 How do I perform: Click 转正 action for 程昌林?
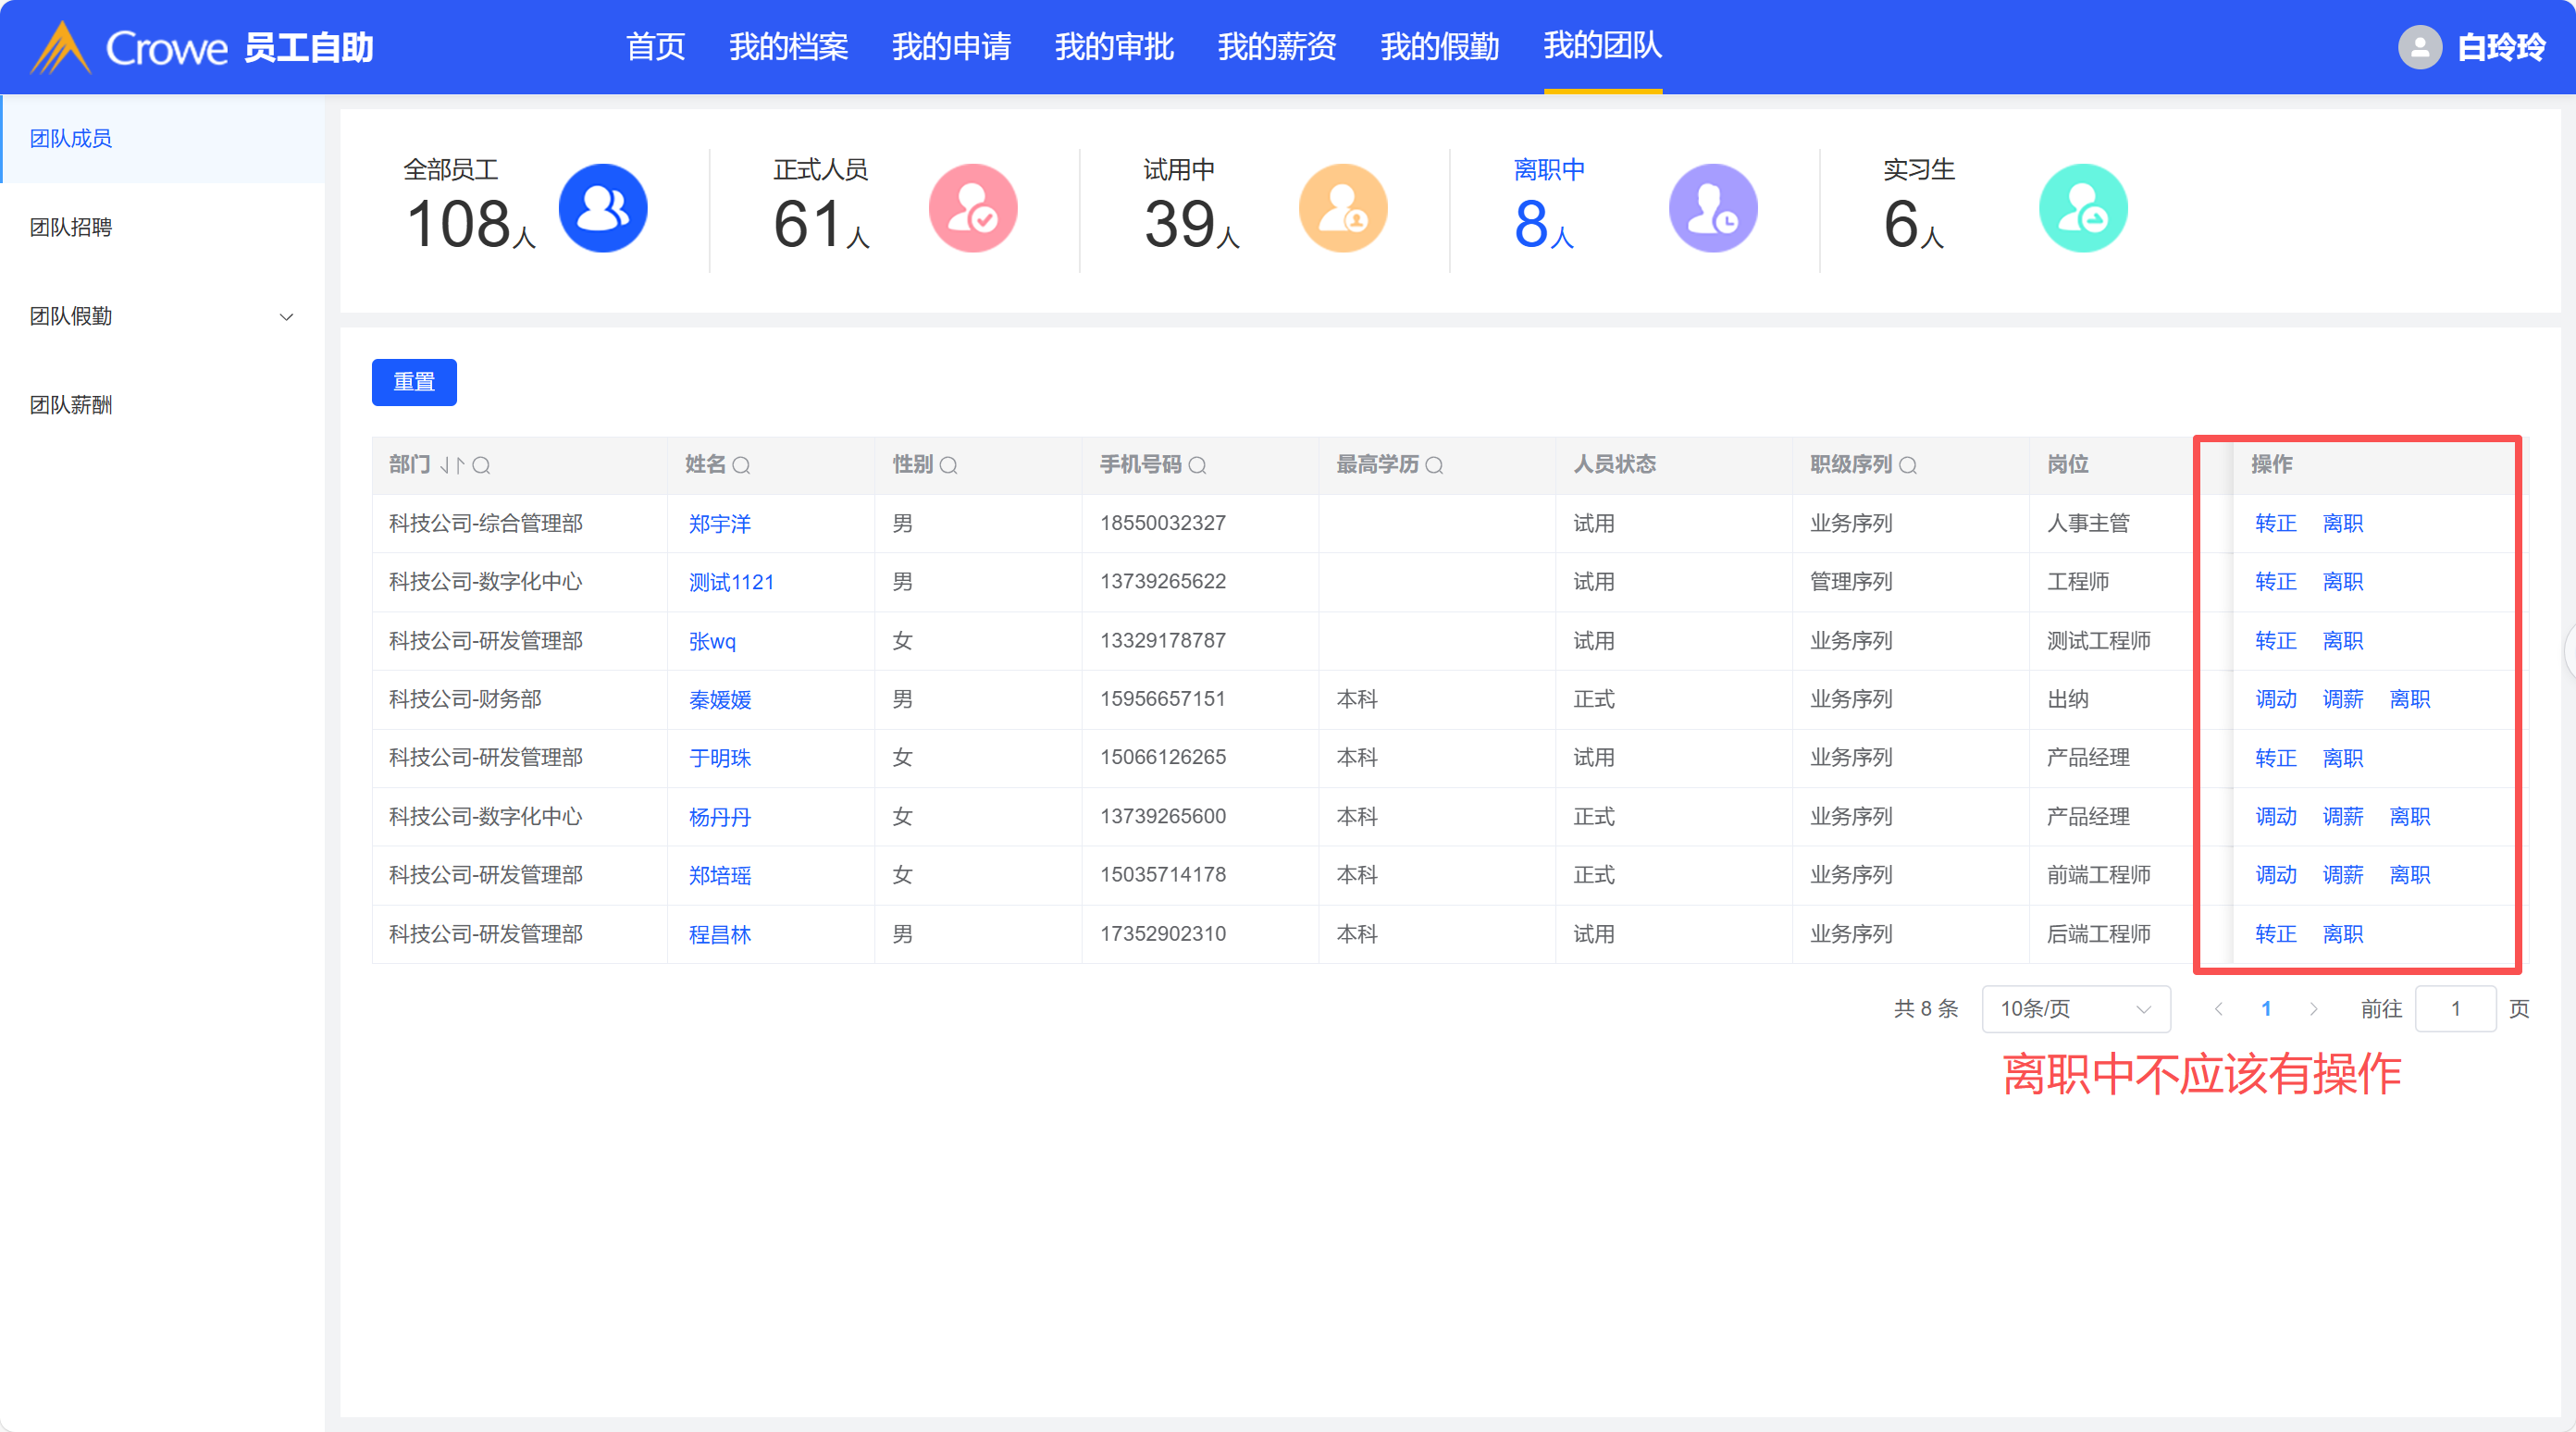pyautogui.click(x=2275, y=934)
